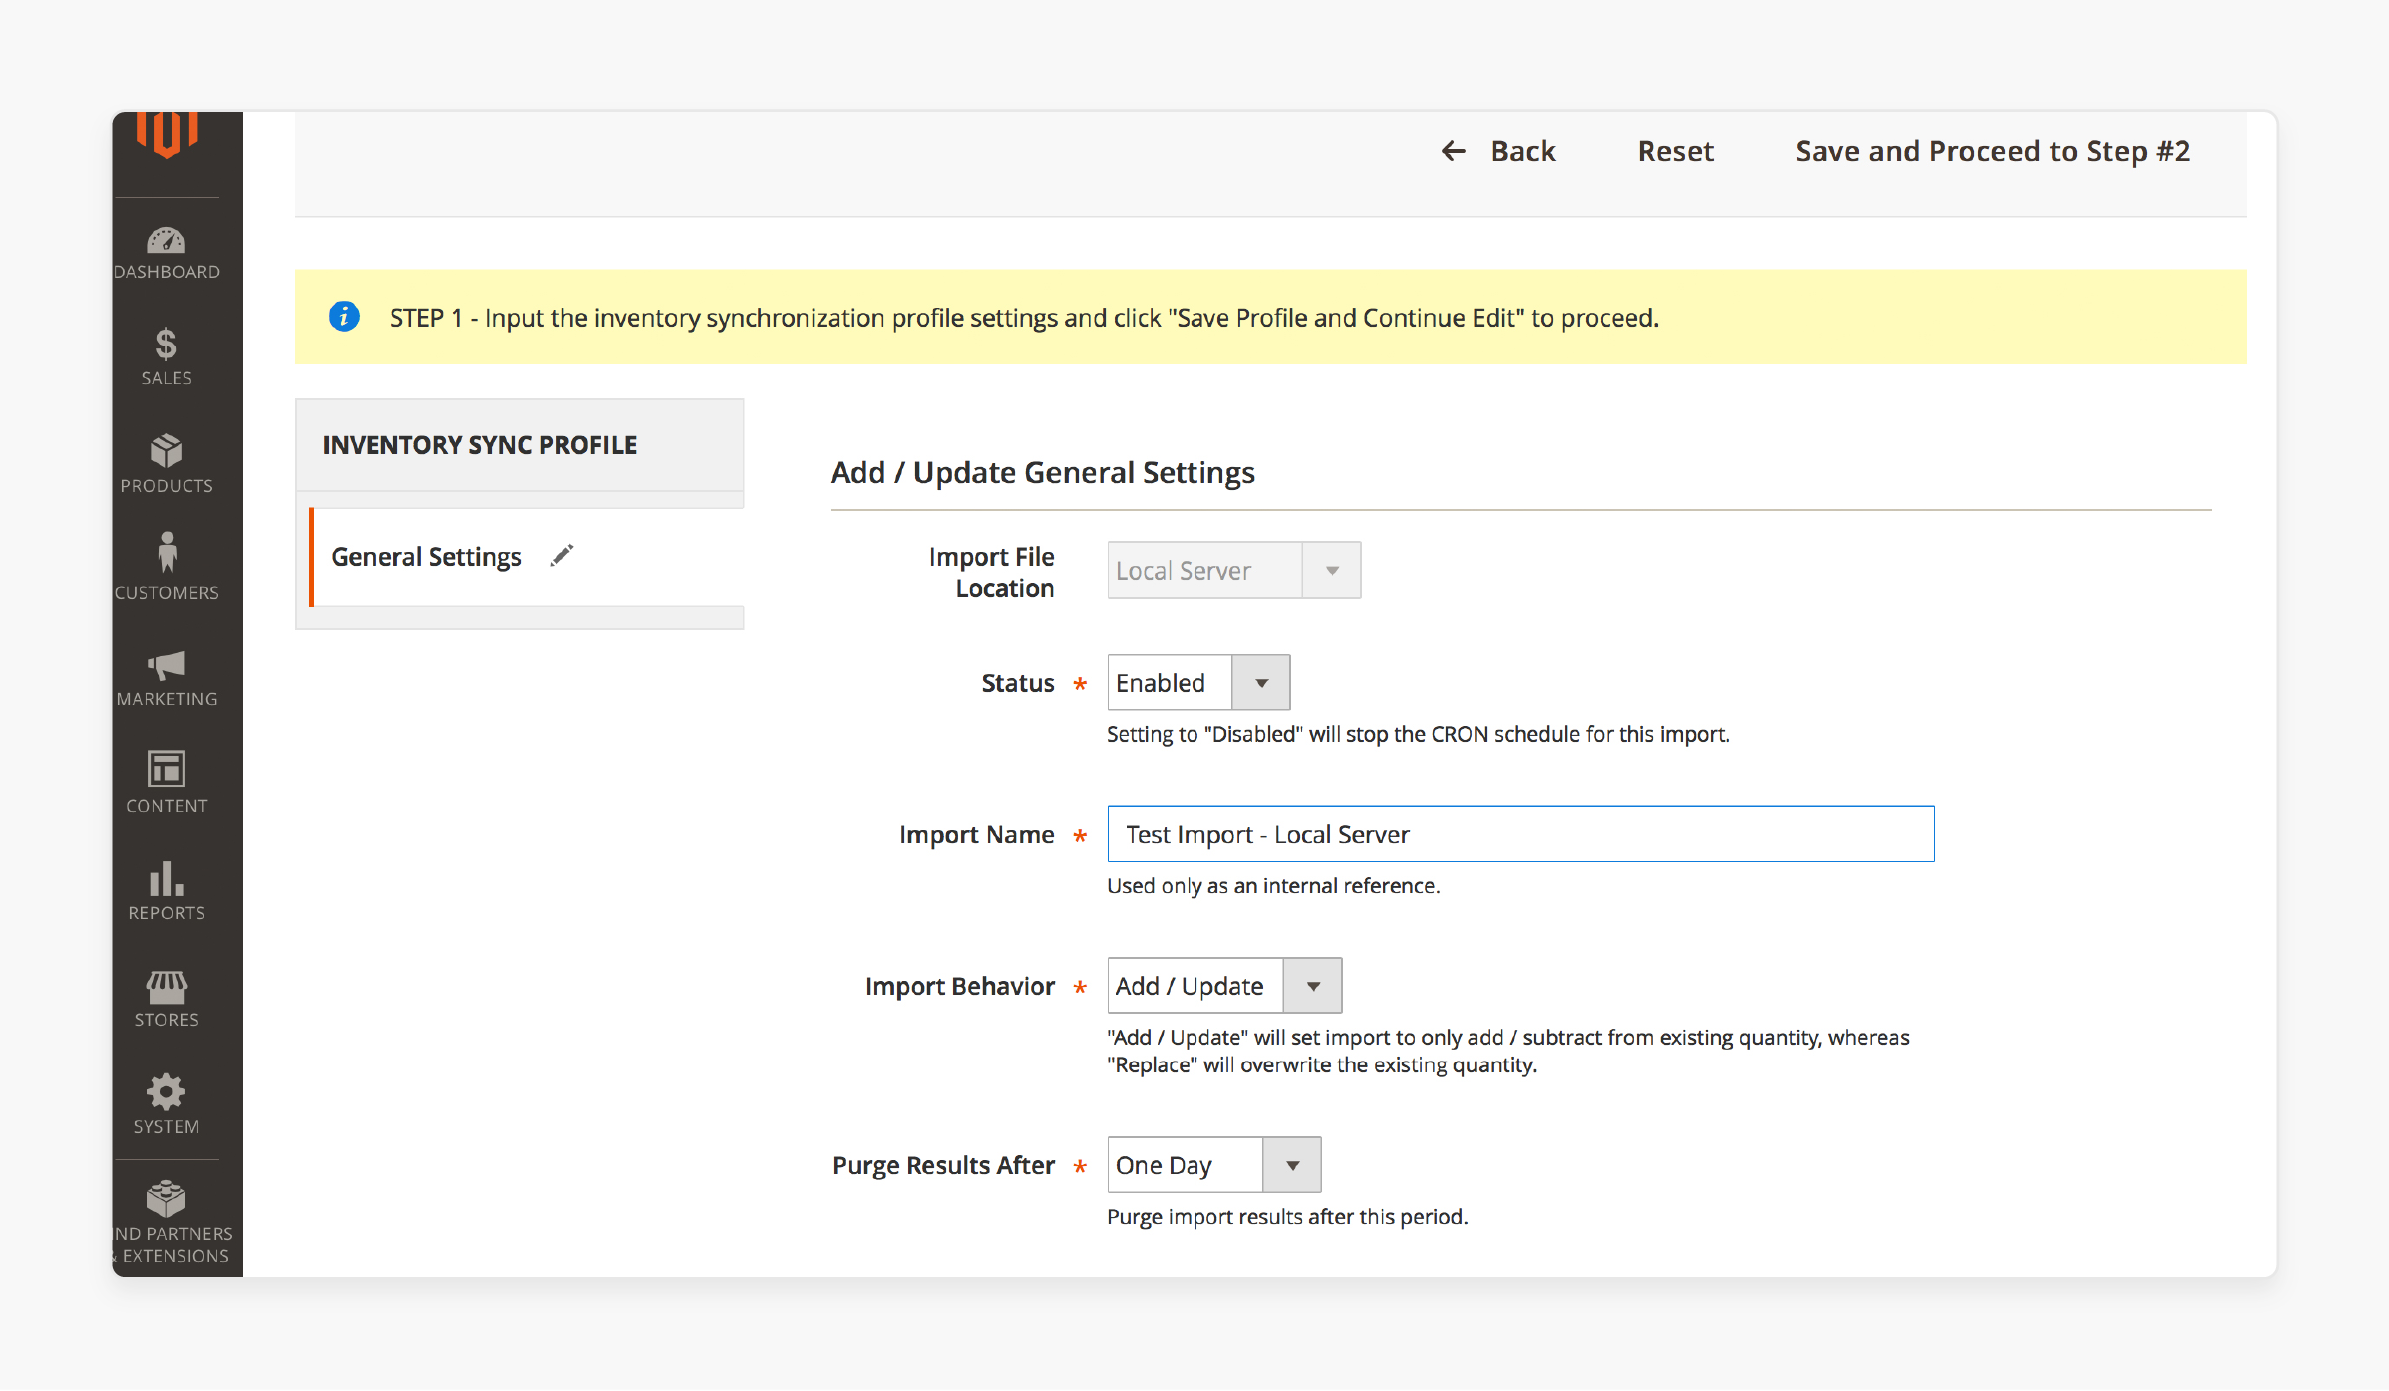Open the Sales dollar icon
This screenshot has height=1391, width=2389.
[166, 344]
